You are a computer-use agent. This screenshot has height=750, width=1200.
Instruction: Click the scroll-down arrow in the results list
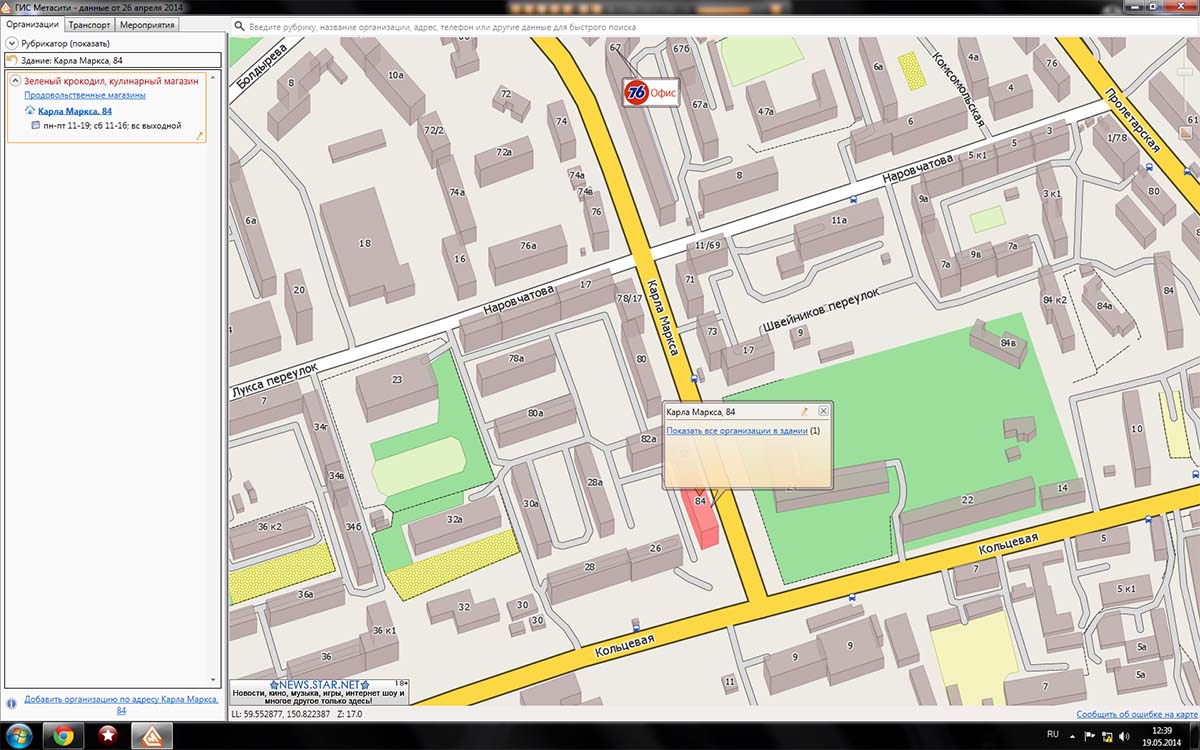coord(213,680)
